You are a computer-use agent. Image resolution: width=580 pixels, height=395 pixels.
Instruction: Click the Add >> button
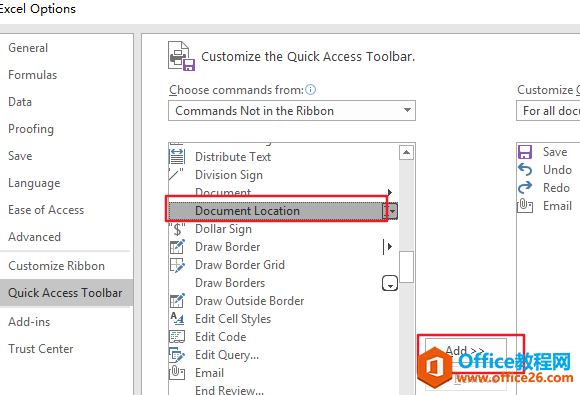(466, 350)
